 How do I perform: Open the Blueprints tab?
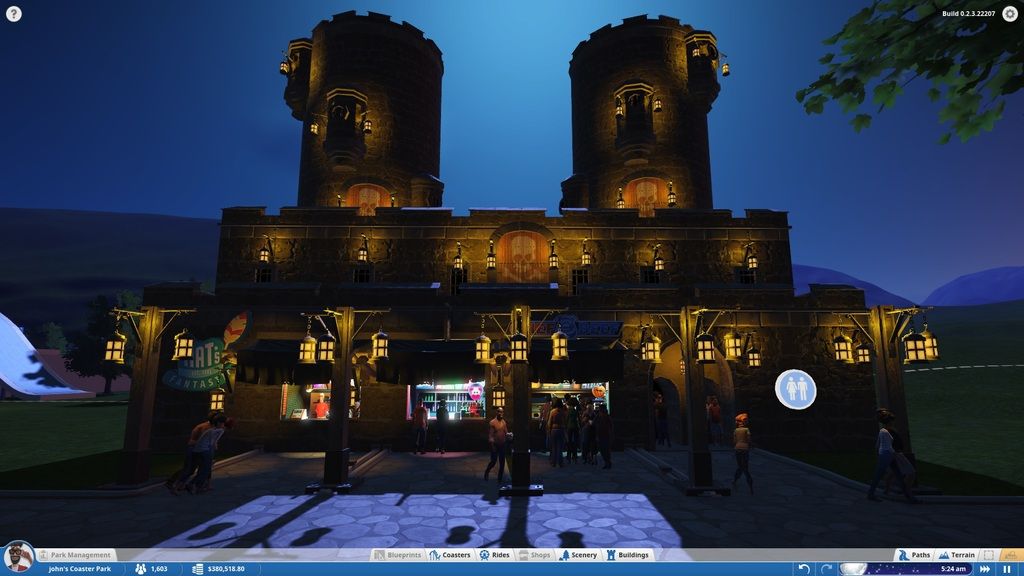pos(398,555)
